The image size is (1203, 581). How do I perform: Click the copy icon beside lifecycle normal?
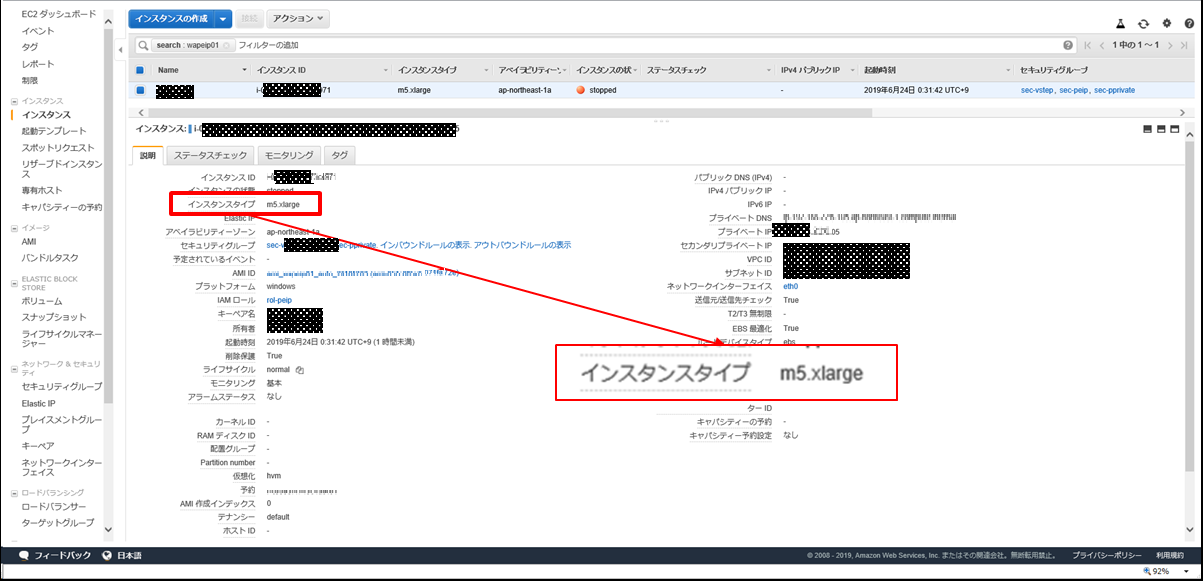click(300, 370)
